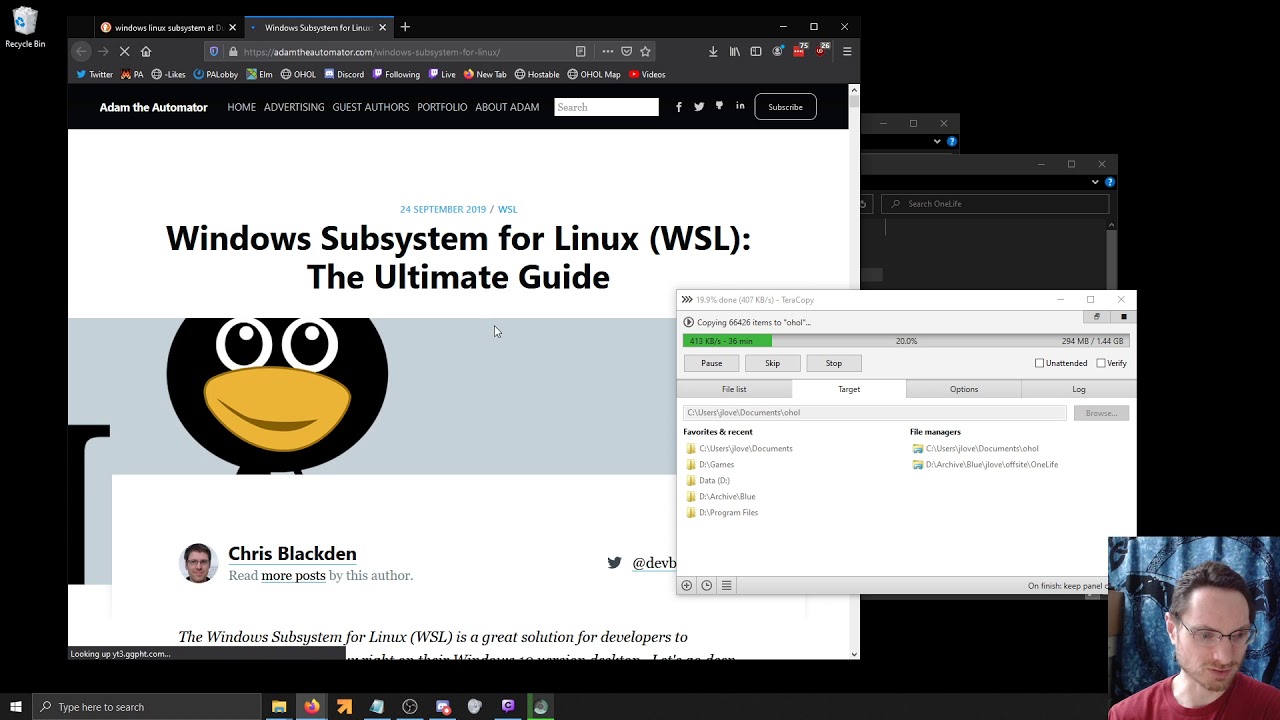1280x720 pixels.
Task: Enable the Unattended checkbox in TeraCopy
Action: tap(1040, 363)
